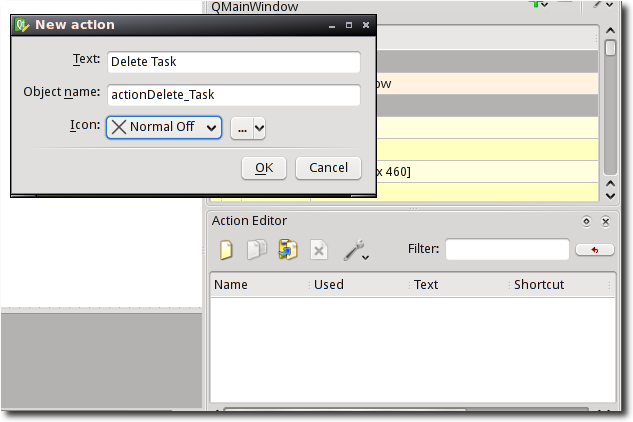633x422 pixels.
Task: Click the property editor scrollbar up arrow
Action: 610,31
